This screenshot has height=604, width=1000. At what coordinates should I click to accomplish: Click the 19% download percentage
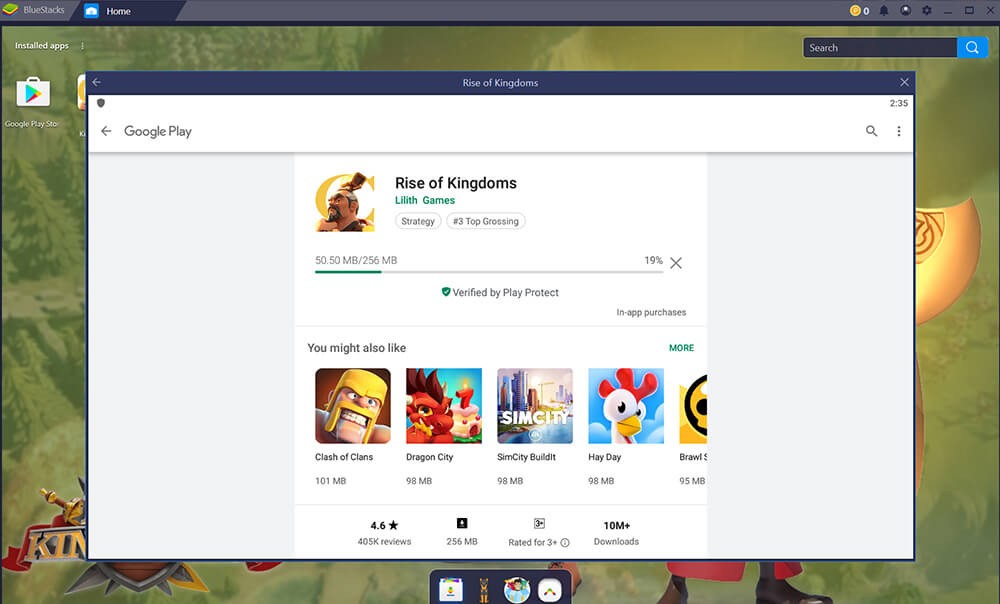tap(653, 260)
